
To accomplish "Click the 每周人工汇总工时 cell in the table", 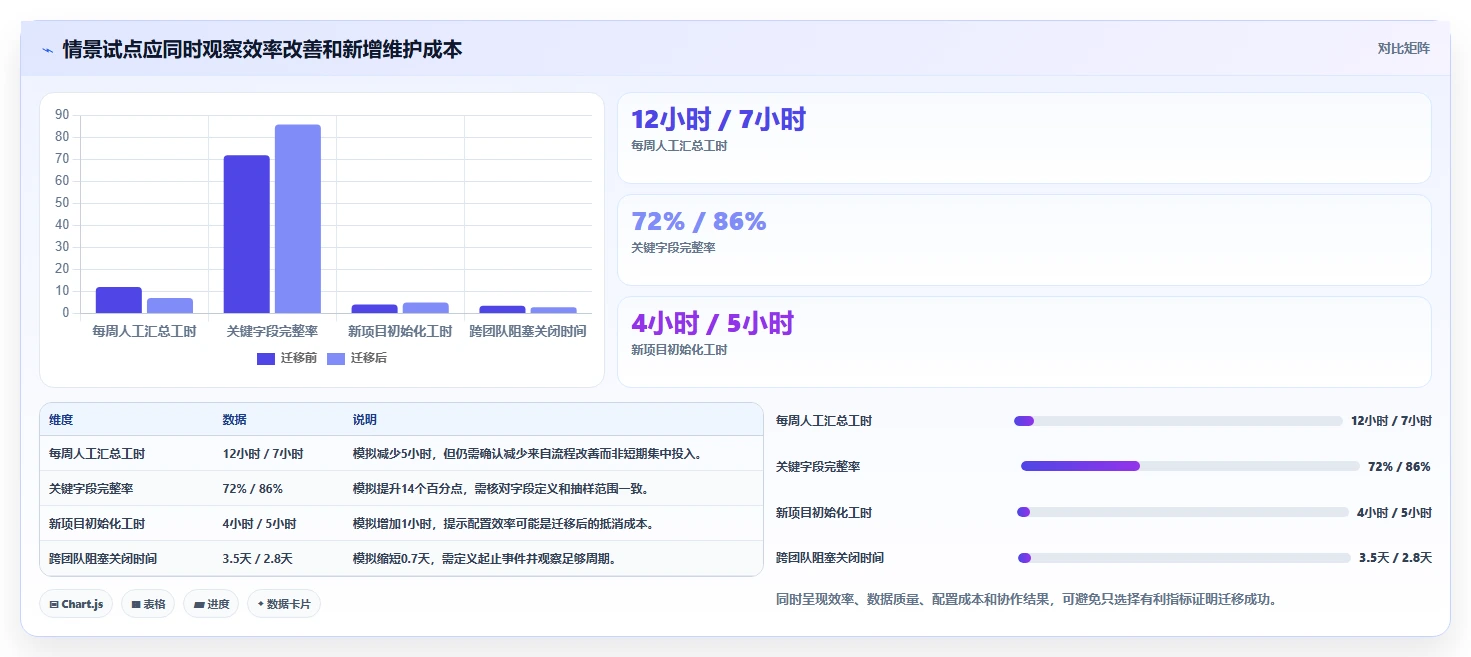I will [97, 454].
